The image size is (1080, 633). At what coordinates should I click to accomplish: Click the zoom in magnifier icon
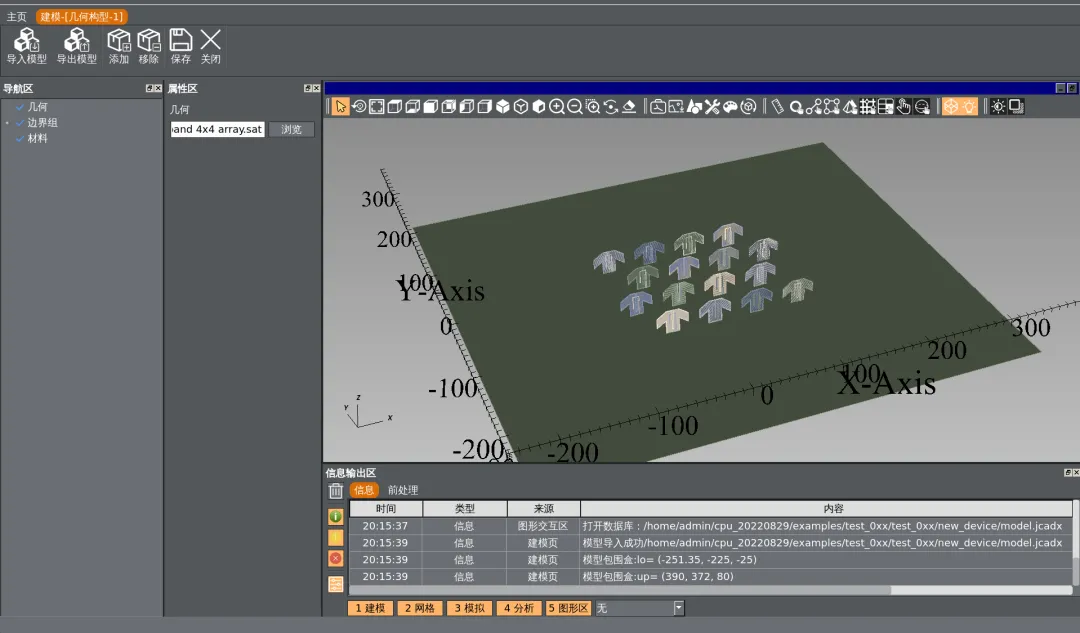click(x=557, y=106)
